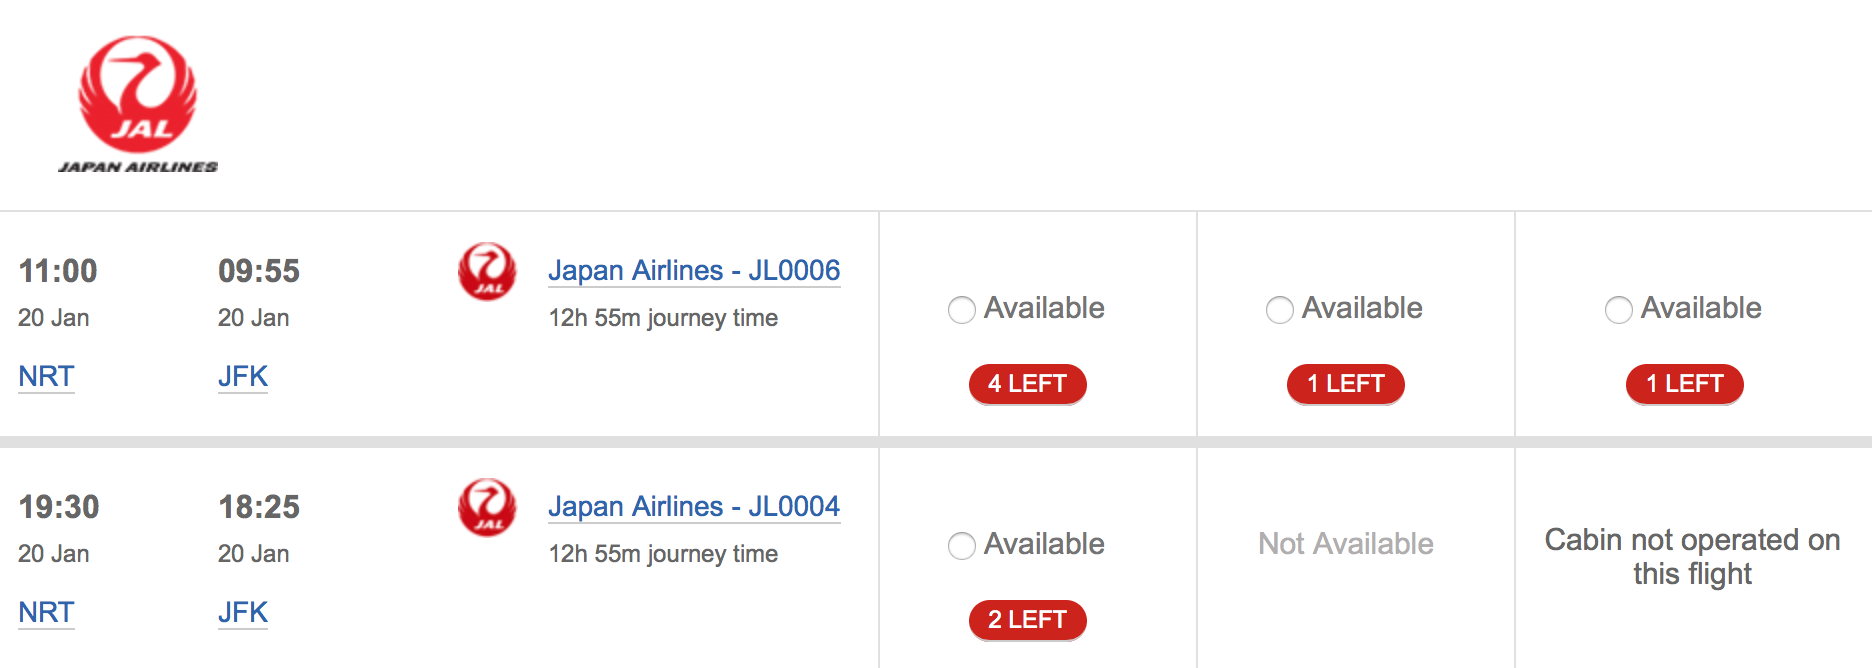
Task: Open the Japan Airlines - JL0006 flight link
Action: click(694, 271)
